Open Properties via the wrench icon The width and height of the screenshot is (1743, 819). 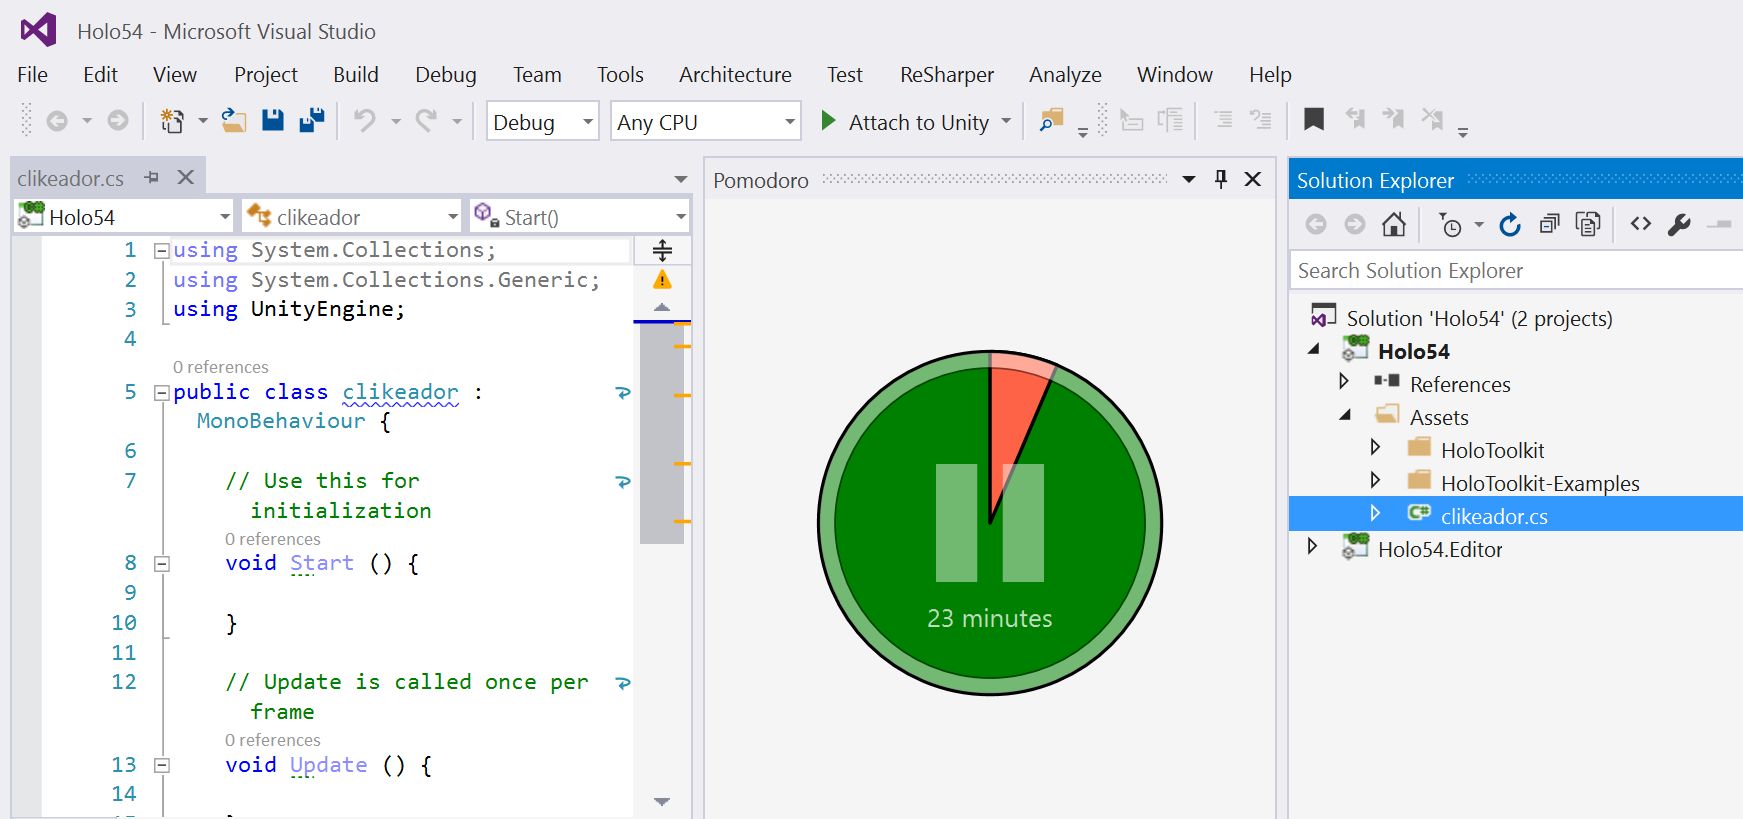click(1679, 224)
